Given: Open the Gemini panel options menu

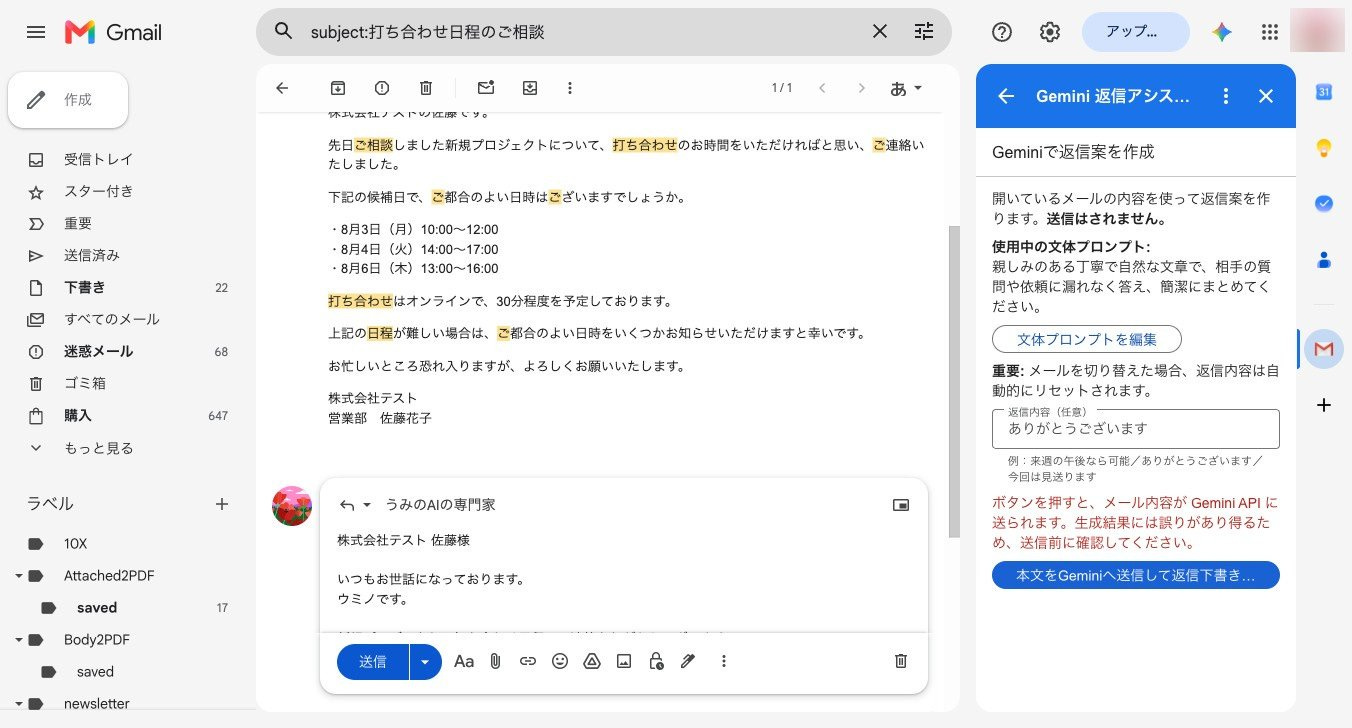Looking at the screenshot, I should click(x=1226, y=96).
